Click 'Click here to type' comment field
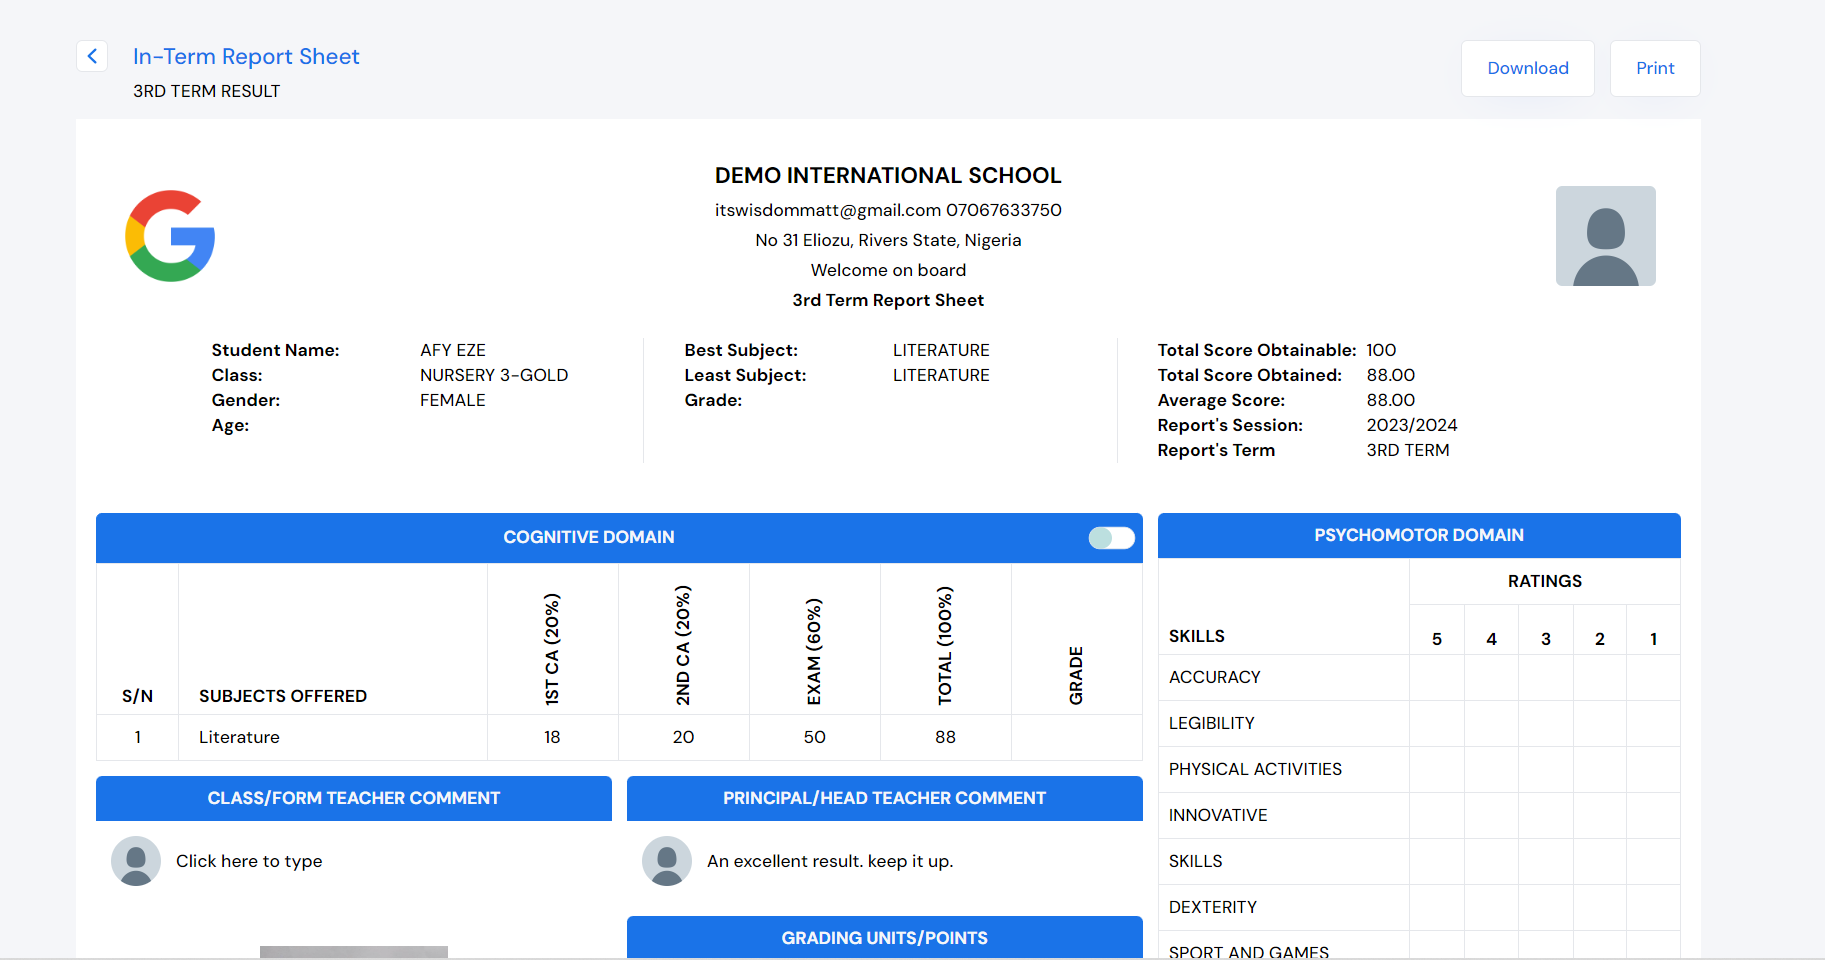The image size is (1825, 960). (249, 861)
